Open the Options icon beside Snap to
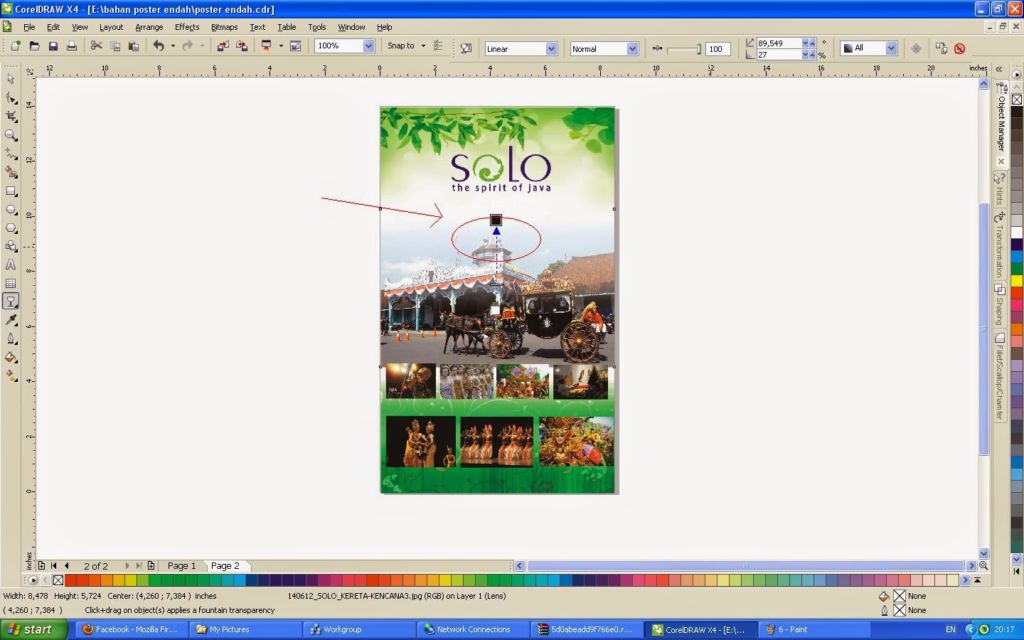This screenshot has height=640, width=1024. tap(438, 46)
